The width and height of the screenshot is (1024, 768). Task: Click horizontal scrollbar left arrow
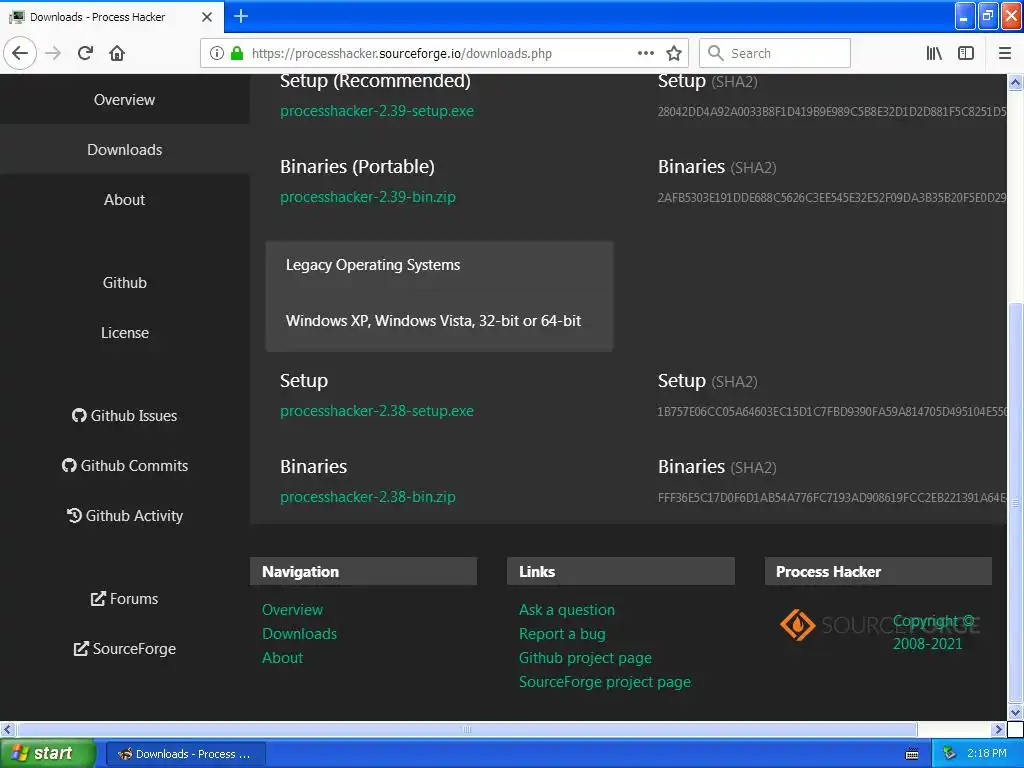[7, 729]
